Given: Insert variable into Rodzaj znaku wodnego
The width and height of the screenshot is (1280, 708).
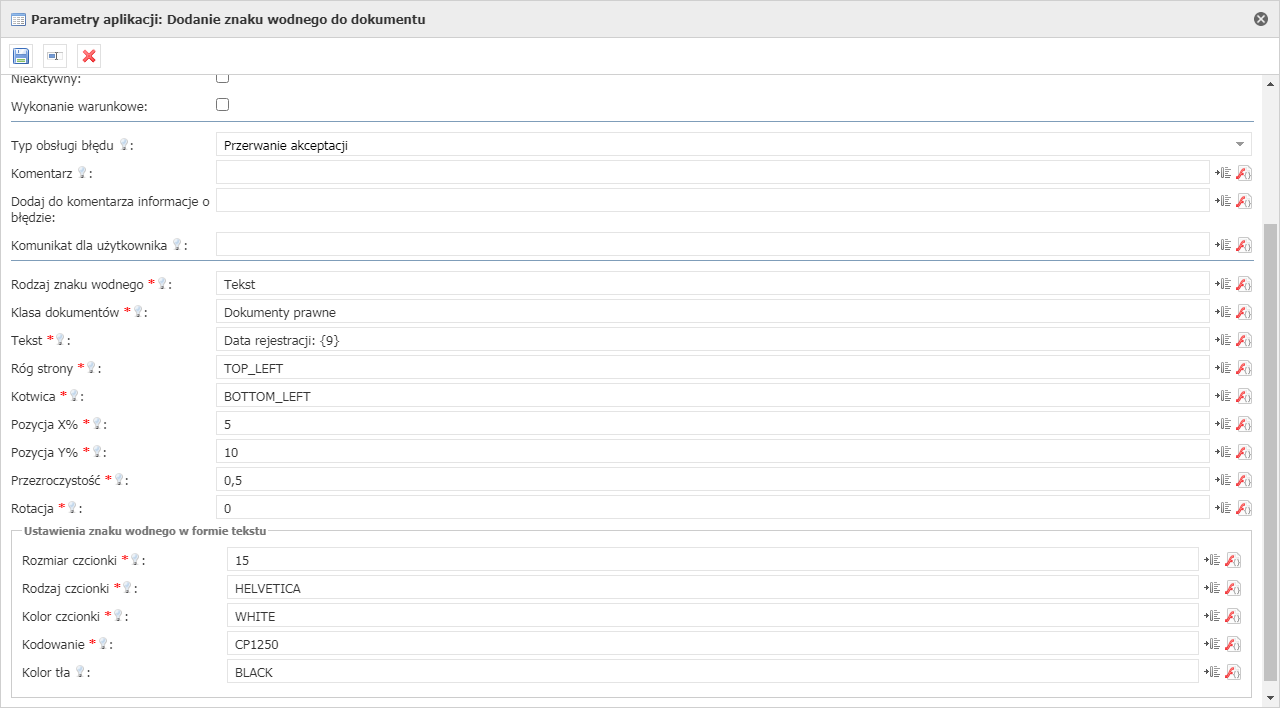Looking at the screenshot, I should (x=1222, y=284).
